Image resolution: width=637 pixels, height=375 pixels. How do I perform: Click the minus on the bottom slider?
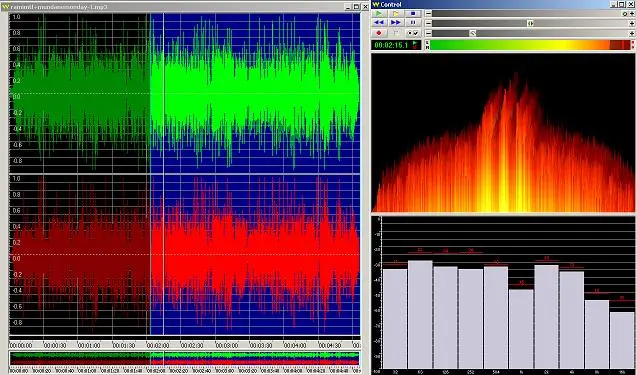click(428, 33)
